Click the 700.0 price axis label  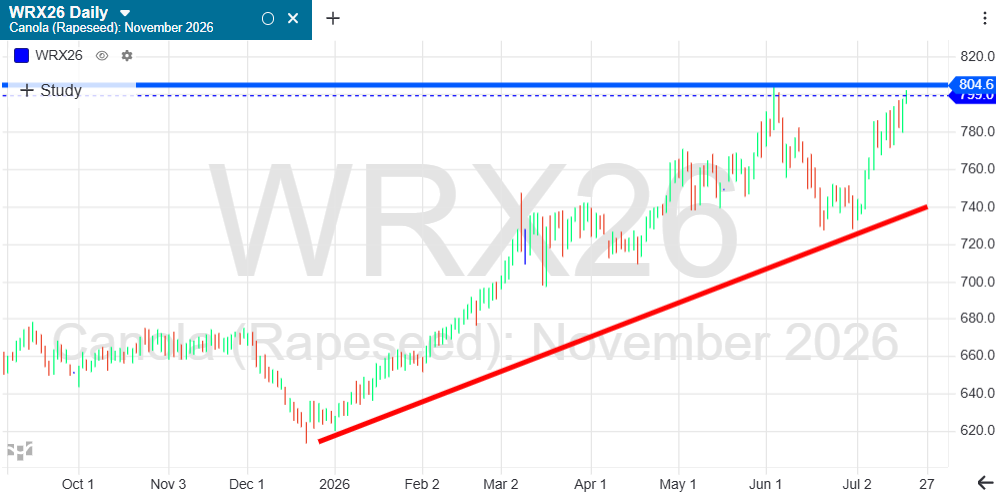tap(977, 281)
